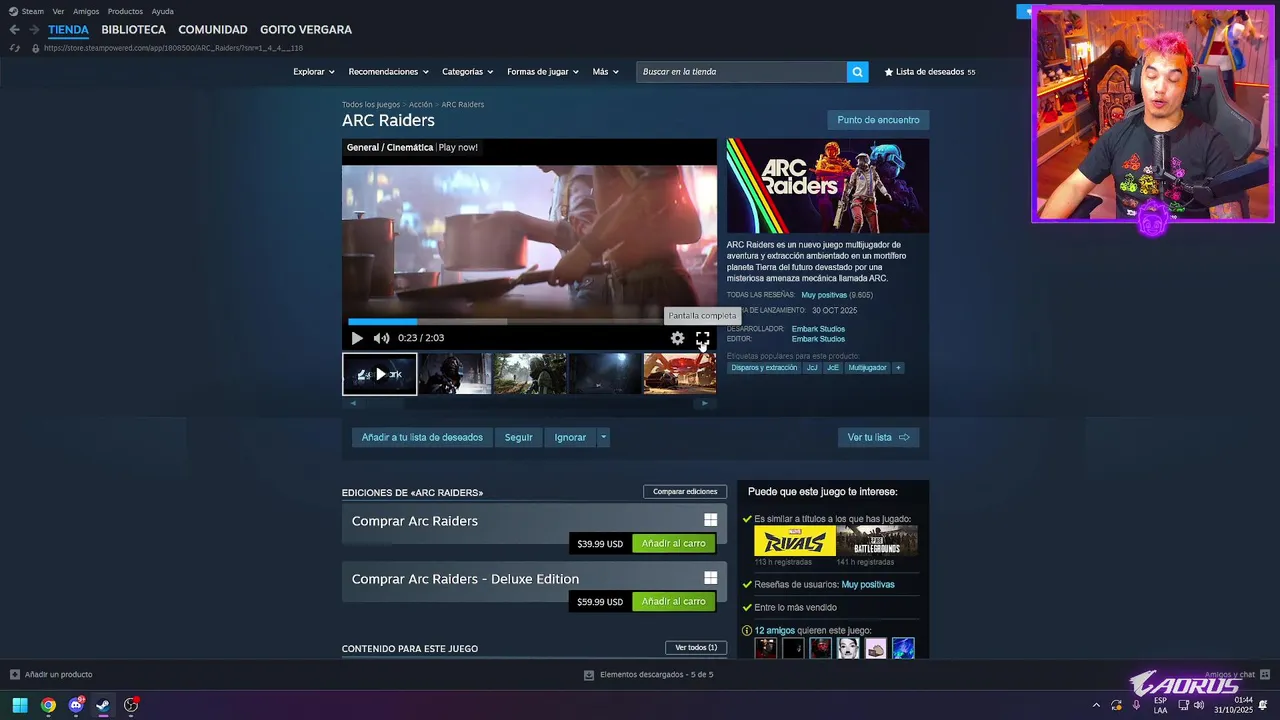Select the forest soldier screenshot thumbnail

click(530, 374)
